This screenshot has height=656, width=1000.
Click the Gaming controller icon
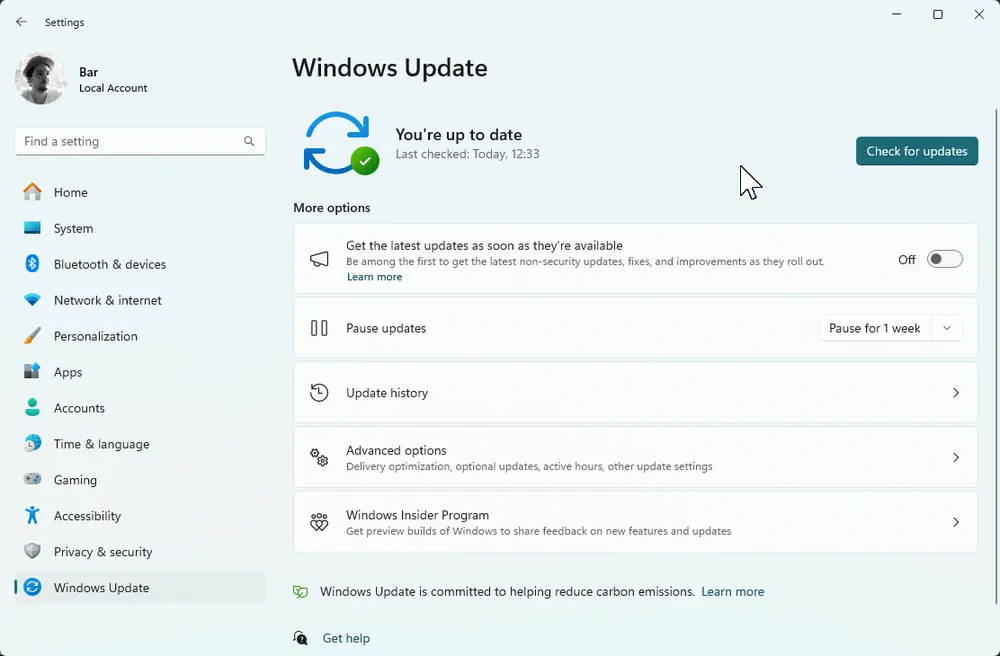tap(32, 479)
